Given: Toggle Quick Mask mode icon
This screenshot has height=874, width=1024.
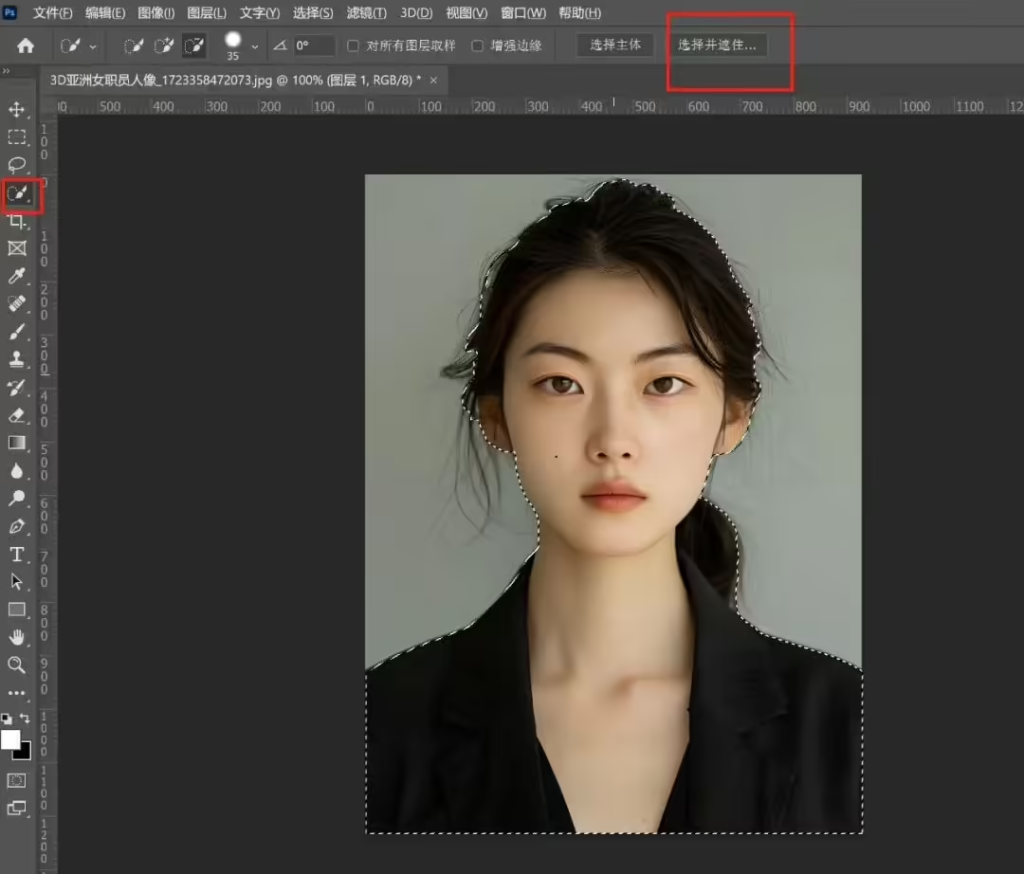Looking at the screenshot, I should pos(17,780).
